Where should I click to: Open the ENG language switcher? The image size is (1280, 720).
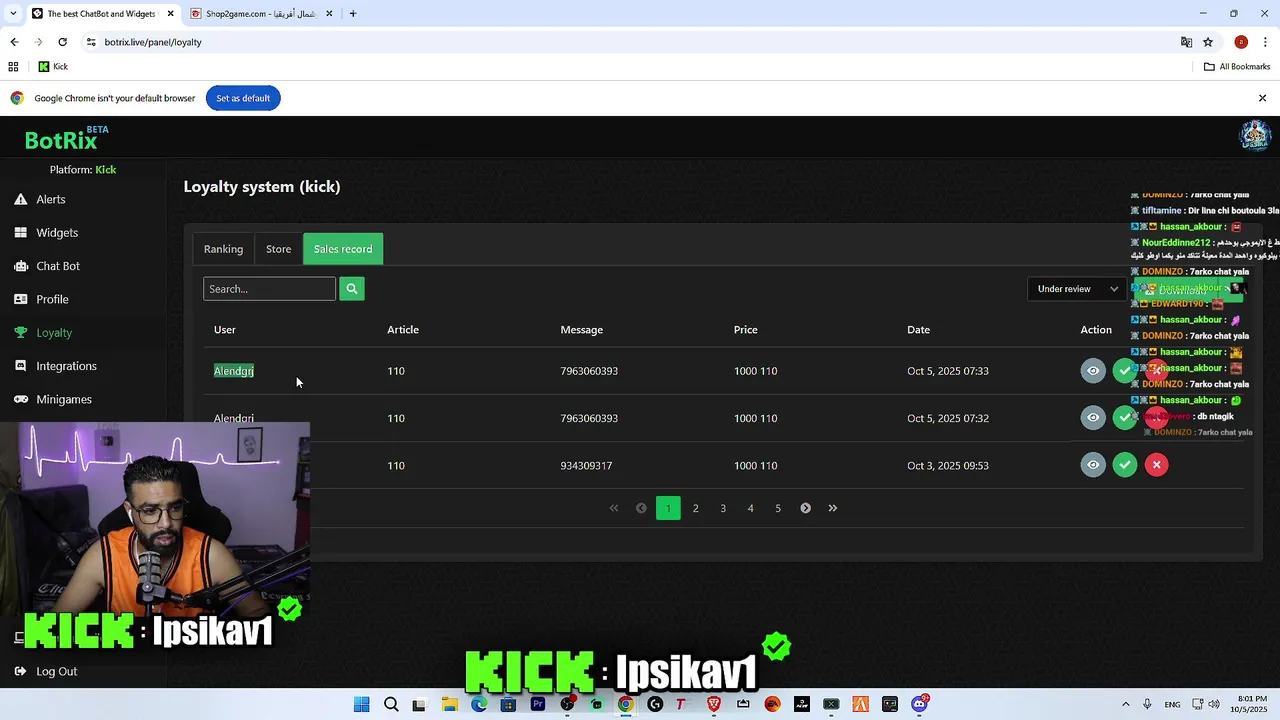[x=1172, y=704]
